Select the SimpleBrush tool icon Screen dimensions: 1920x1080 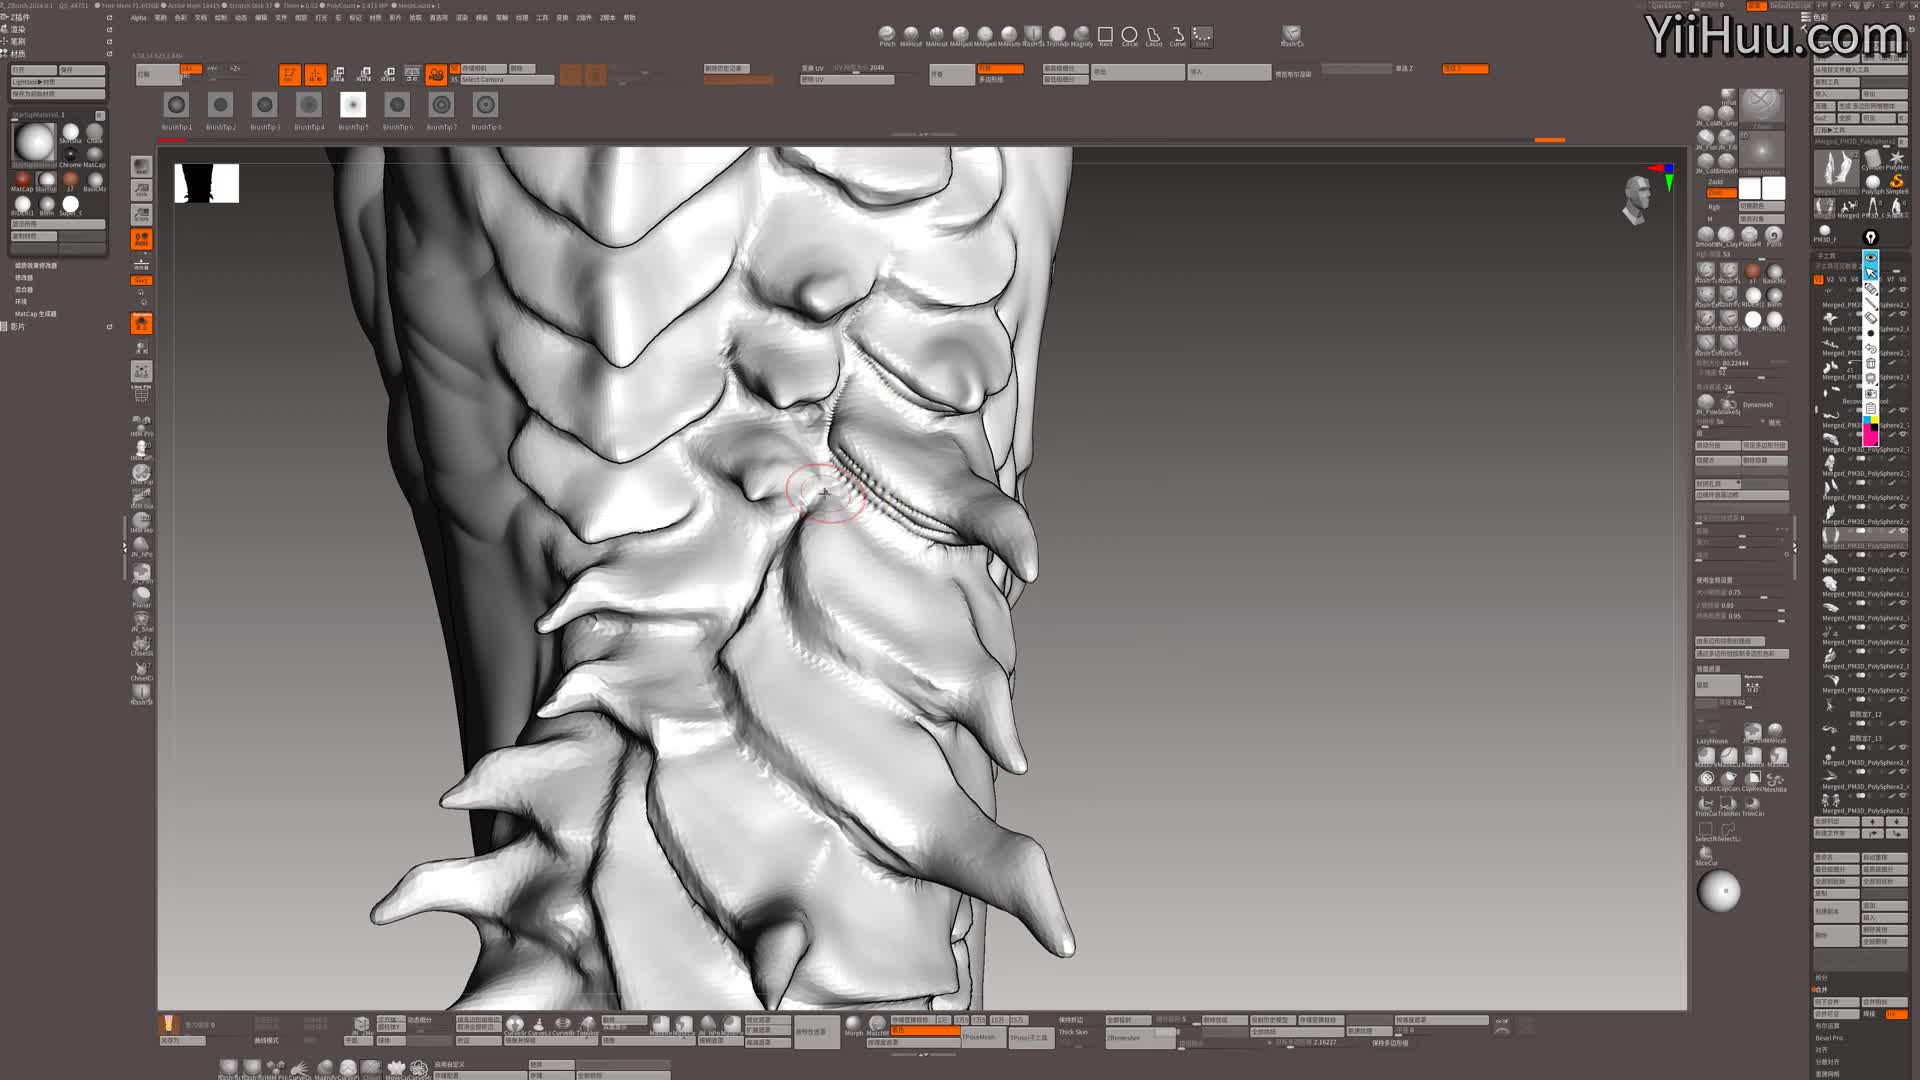1896,181
